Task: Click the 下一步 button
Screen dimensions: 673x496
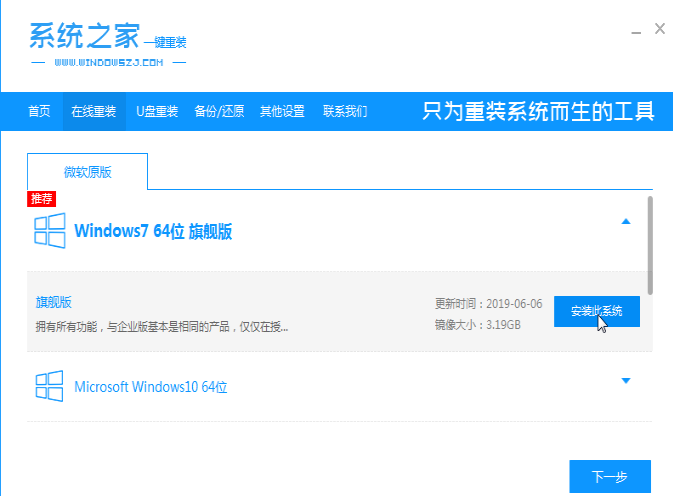Action: [x=610, y=476]
